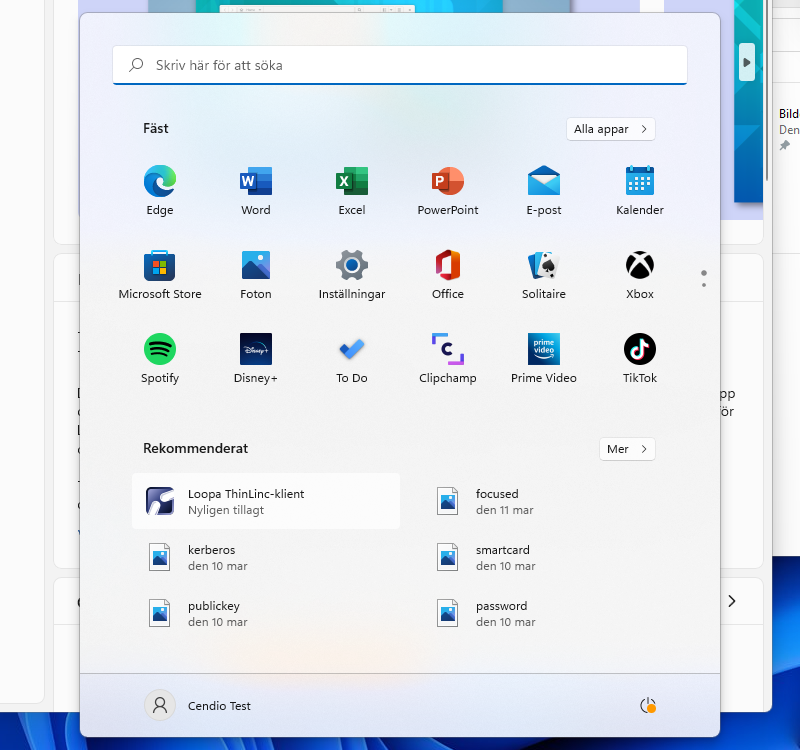
Task: Open the Excel app
Action: point(352,190)
